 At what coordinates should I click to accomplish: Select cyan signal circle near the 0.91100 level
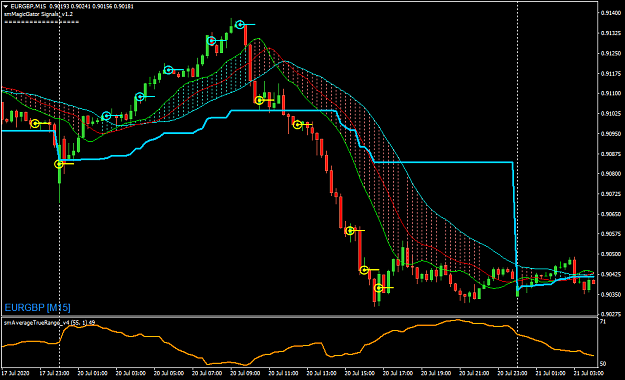tap(140, 96)
